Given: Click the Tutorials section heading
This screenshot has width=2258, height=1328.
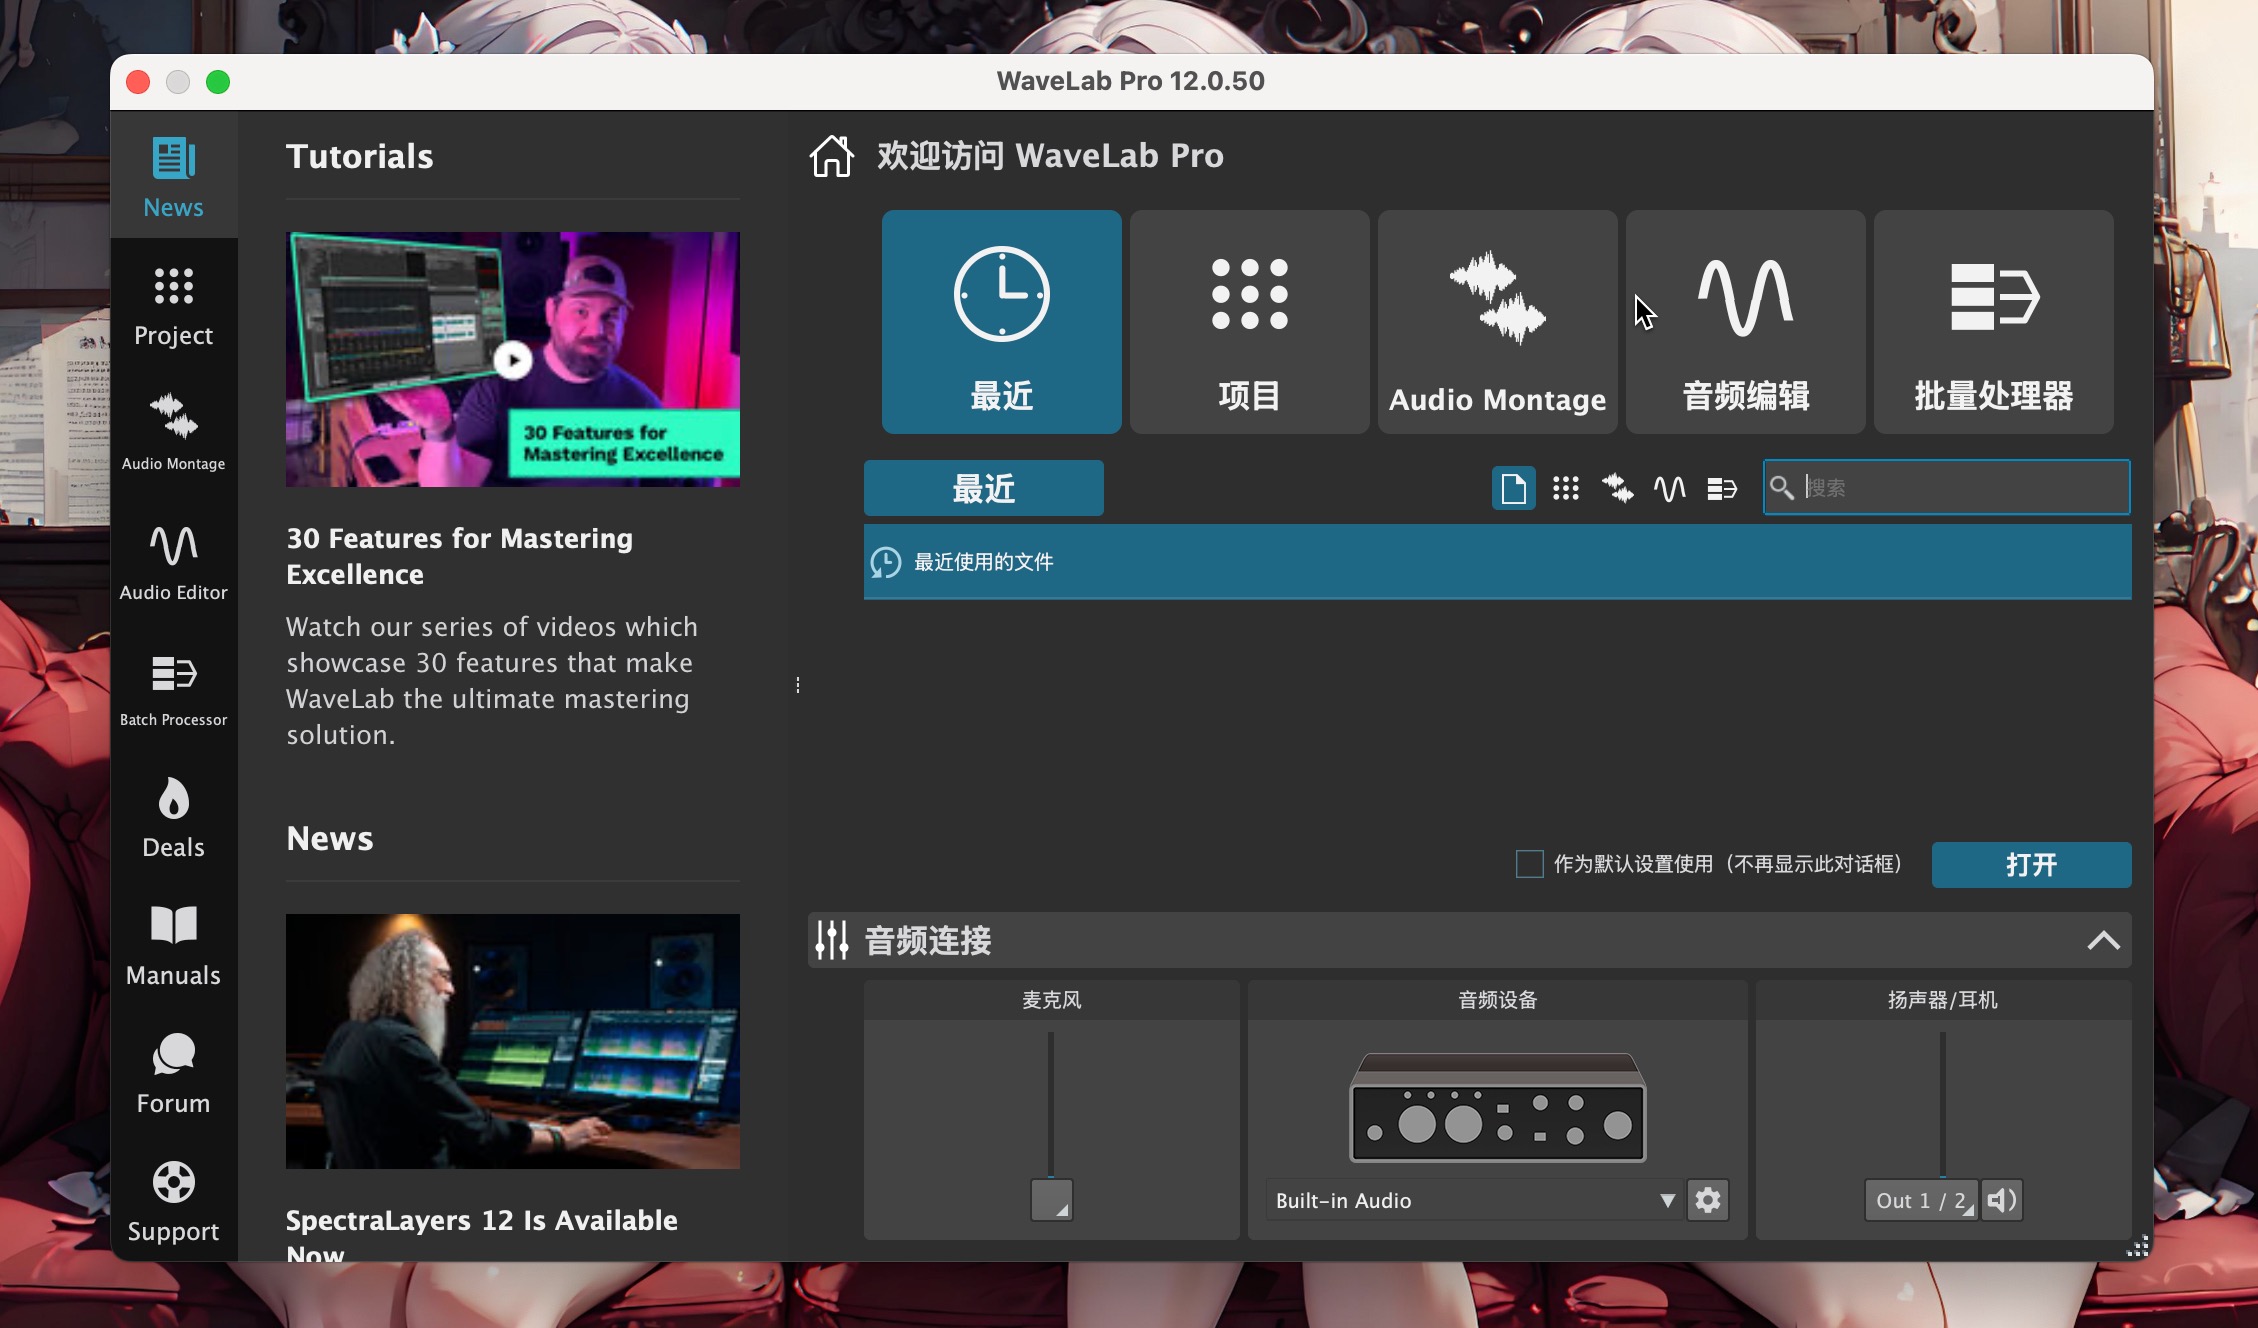Looking at the screenshot, I should tap(359, 156).
